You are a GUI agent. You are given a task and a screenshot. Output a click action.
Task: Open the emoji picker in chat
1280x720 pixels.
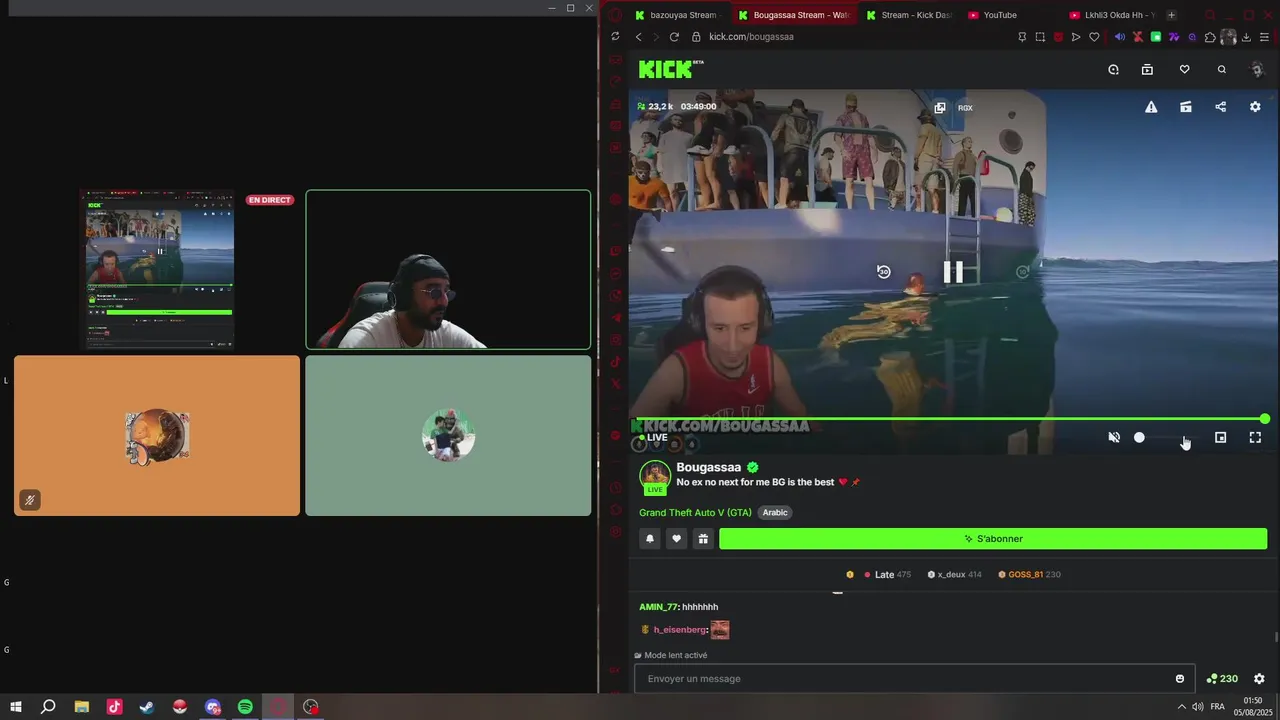coord(1180,679)
